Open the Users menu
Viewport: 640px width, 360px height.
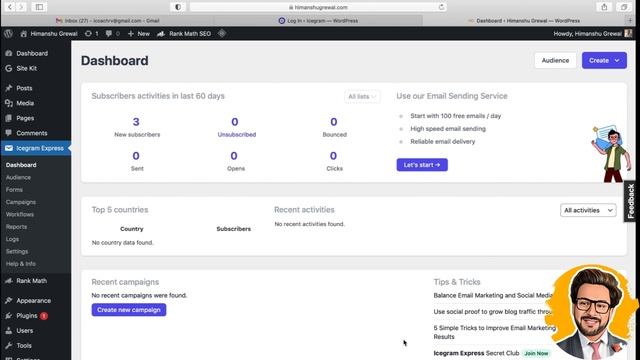coord(24,331)
